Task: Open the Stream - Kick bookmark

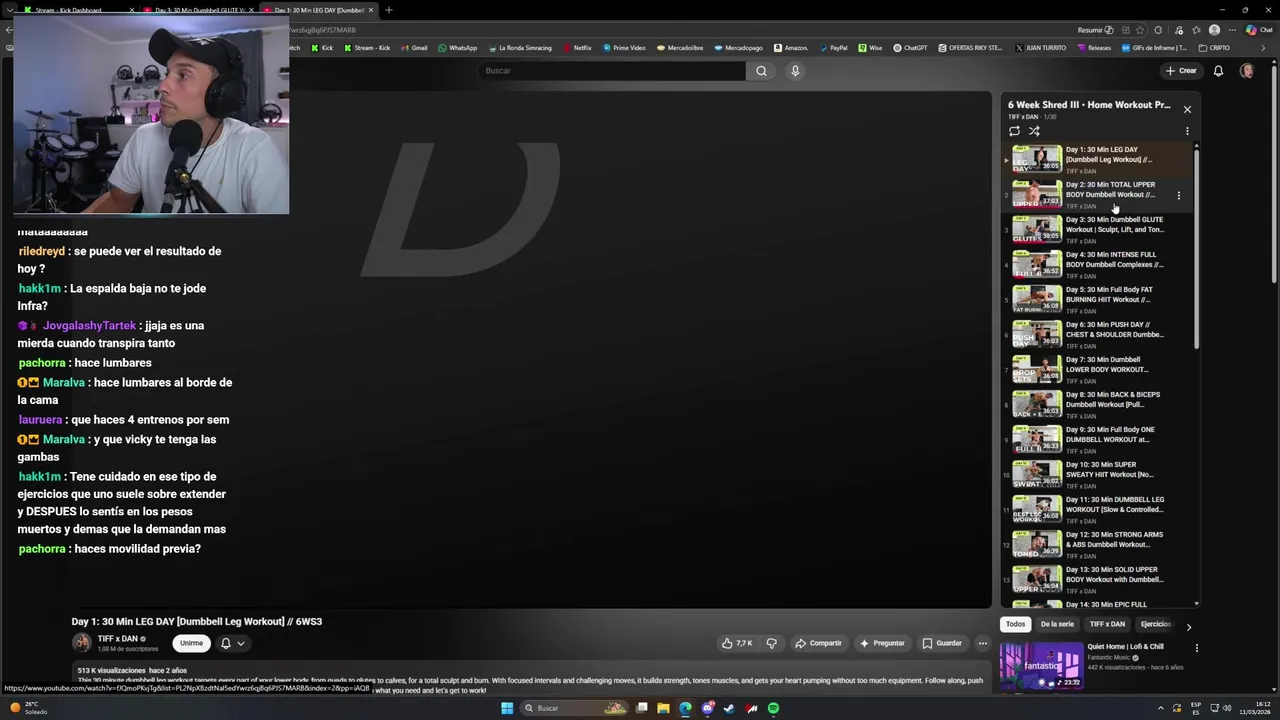Action: 367,48
